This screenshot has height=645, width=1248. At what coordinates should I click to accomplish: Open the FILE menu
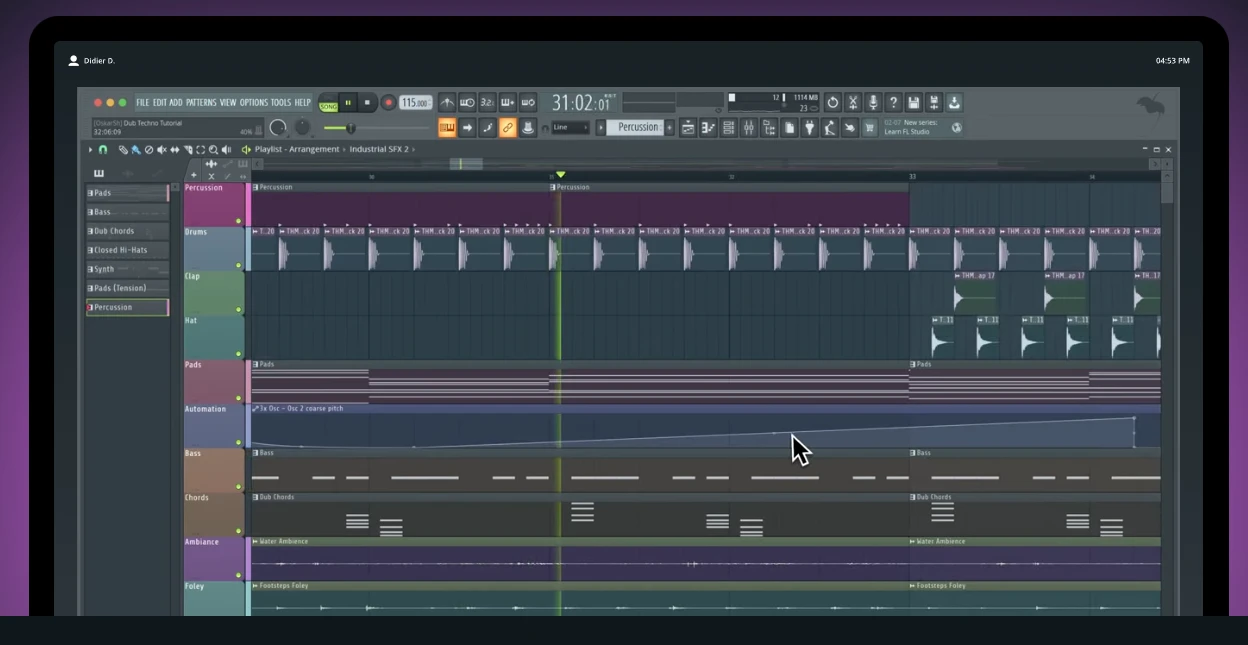pyautogui.click(x=143, y=102)
